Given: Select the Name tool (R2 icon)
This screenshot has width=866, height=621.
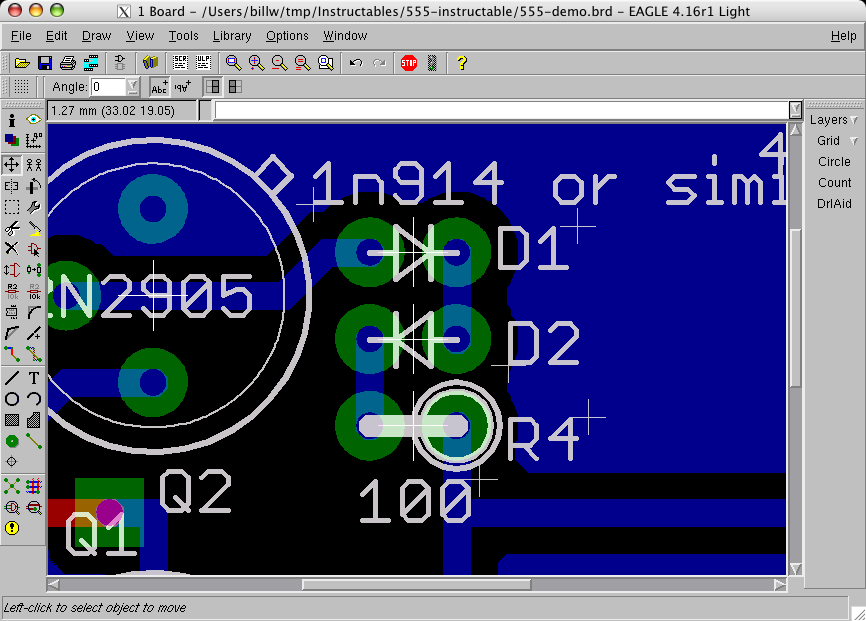Looking at the screenshot, I should coord(12,291).
